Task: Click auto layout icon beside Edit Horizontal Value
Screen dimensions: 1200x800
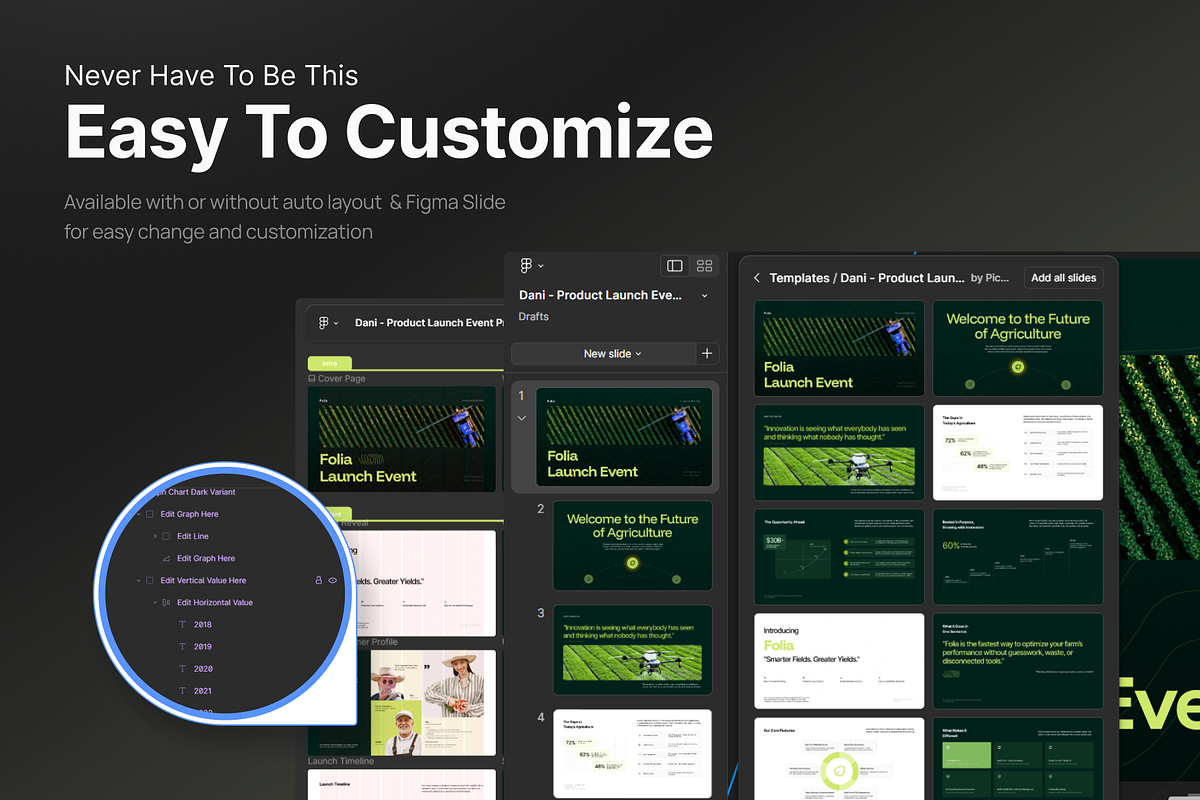Action: click(166, 602)
